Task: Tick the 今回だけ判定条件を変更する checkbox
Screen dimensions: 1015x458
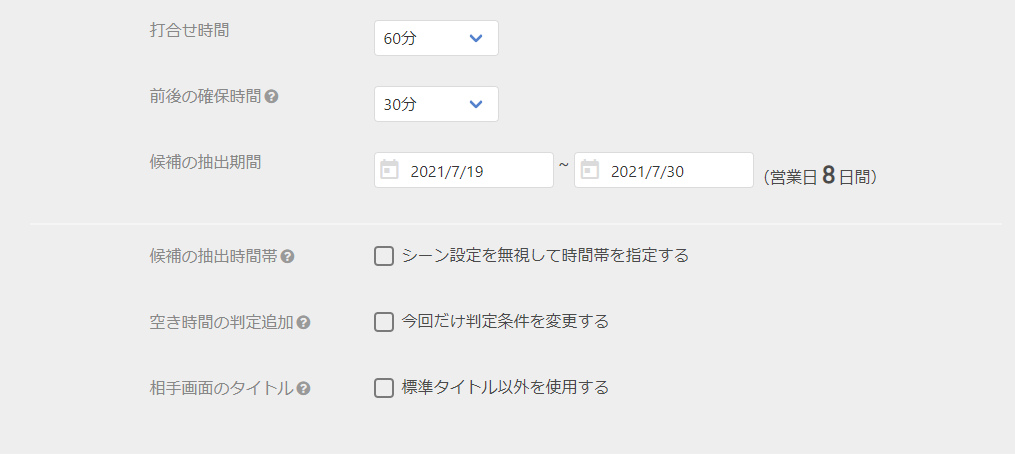Action: coord(384,322)
